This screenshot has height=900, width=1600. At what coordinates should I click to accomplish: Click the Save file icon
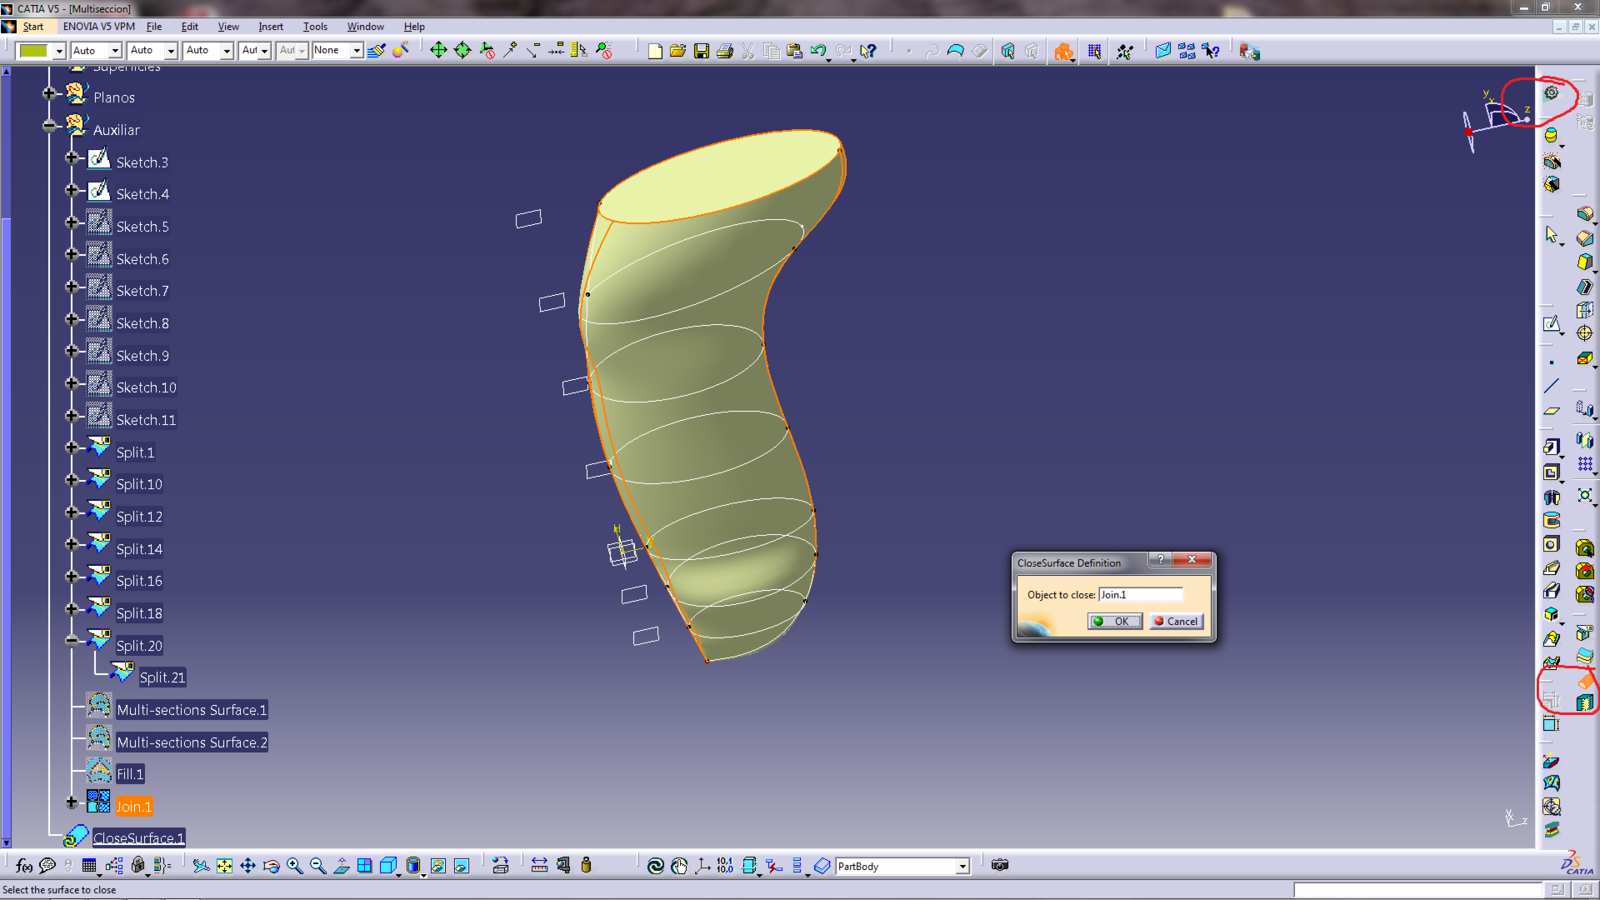pos(702,51)
